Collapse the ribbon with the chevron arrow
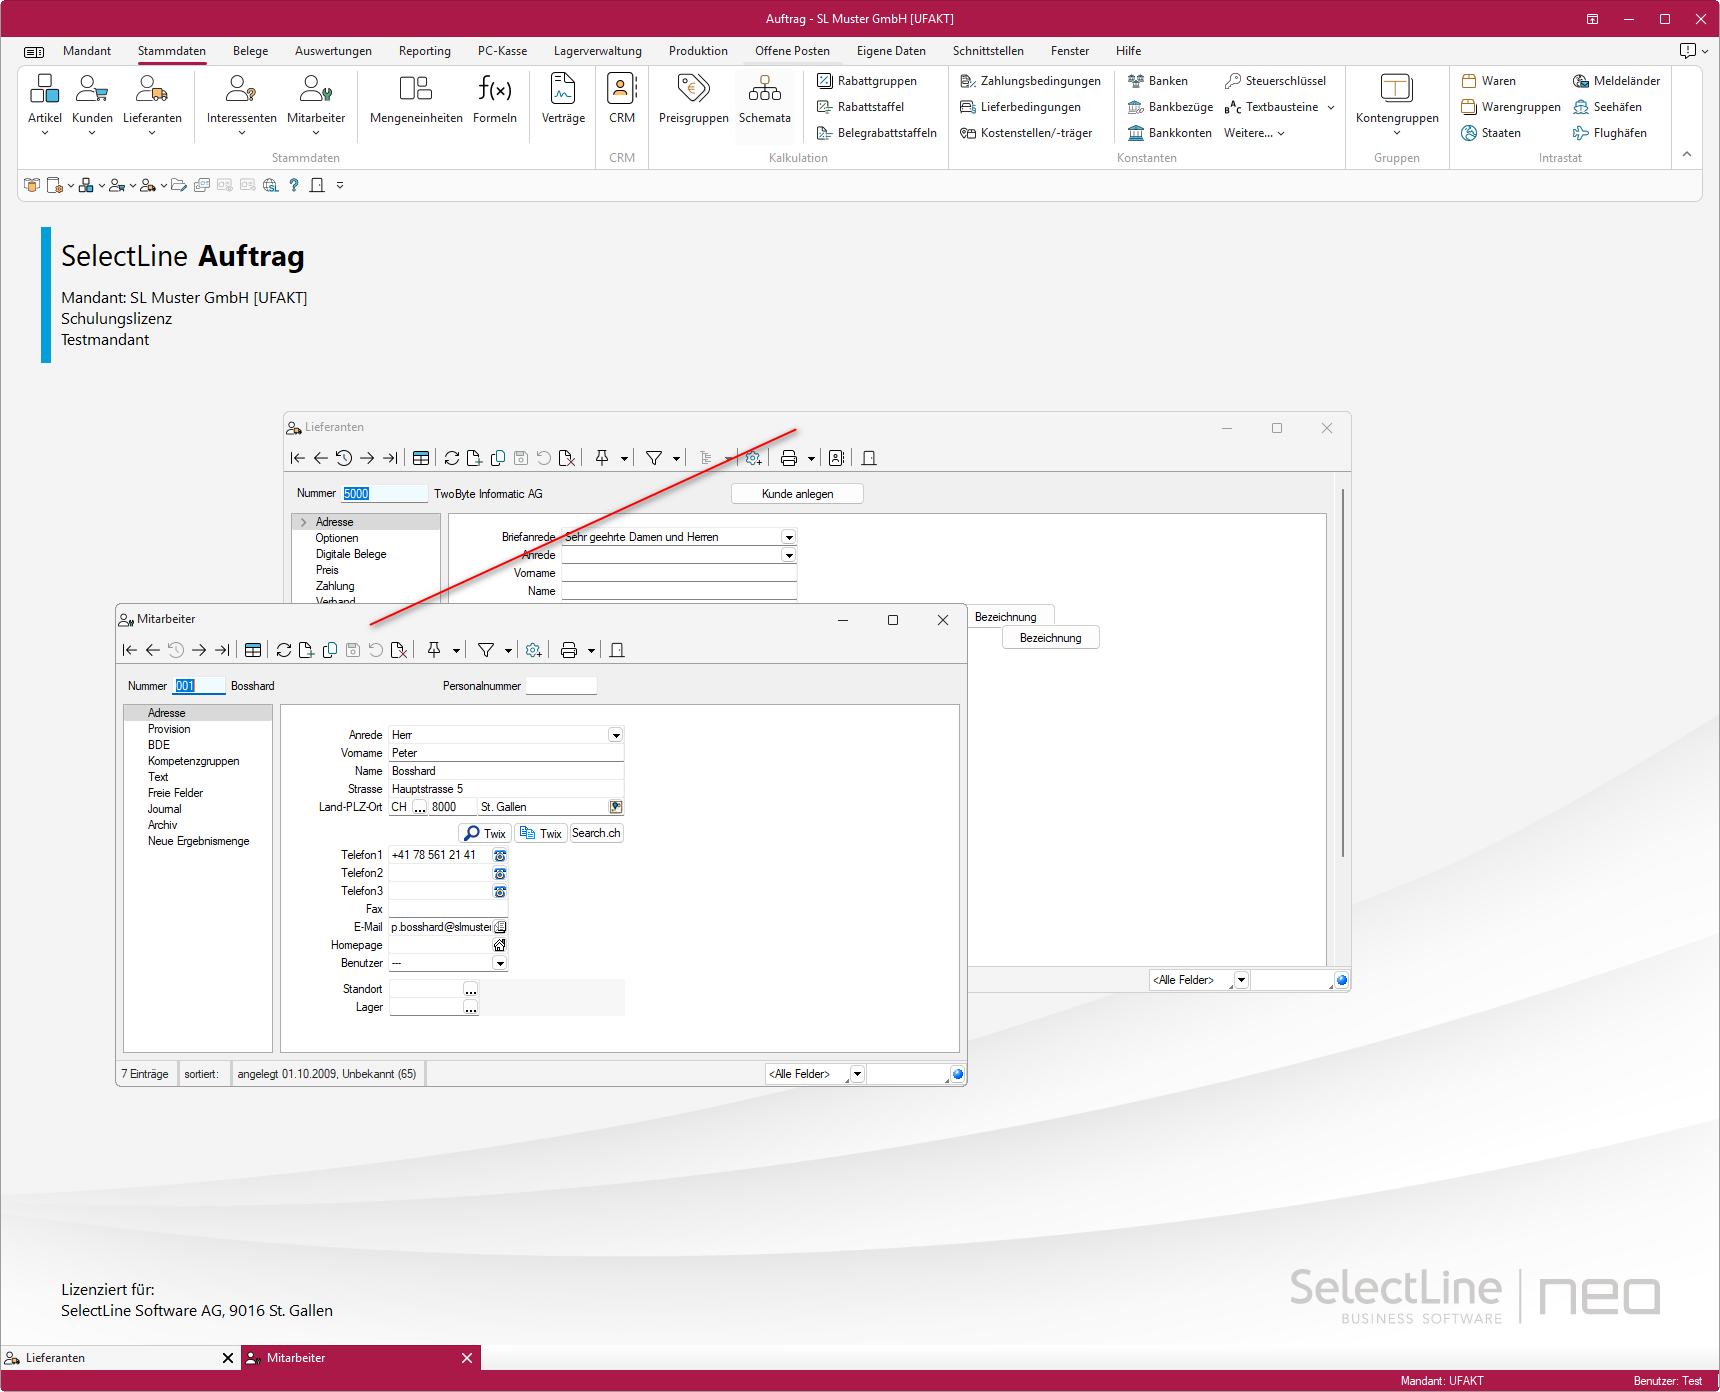Viewport: 1720px width, 1392px height. [1687, 154]
